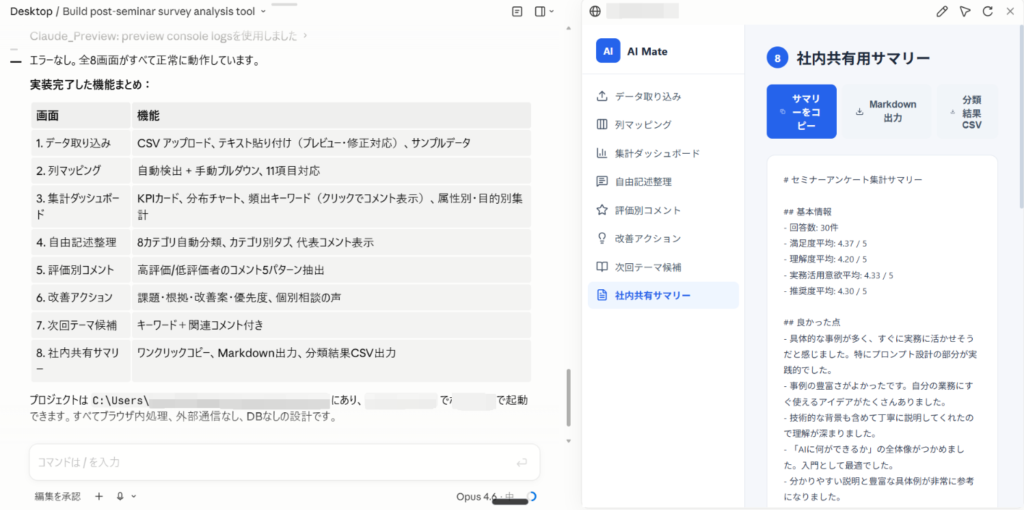Click the bar chart icon for 集計ダッシュボード
The width and height of the screenshot is (1024, 510).
pos(602,153)
